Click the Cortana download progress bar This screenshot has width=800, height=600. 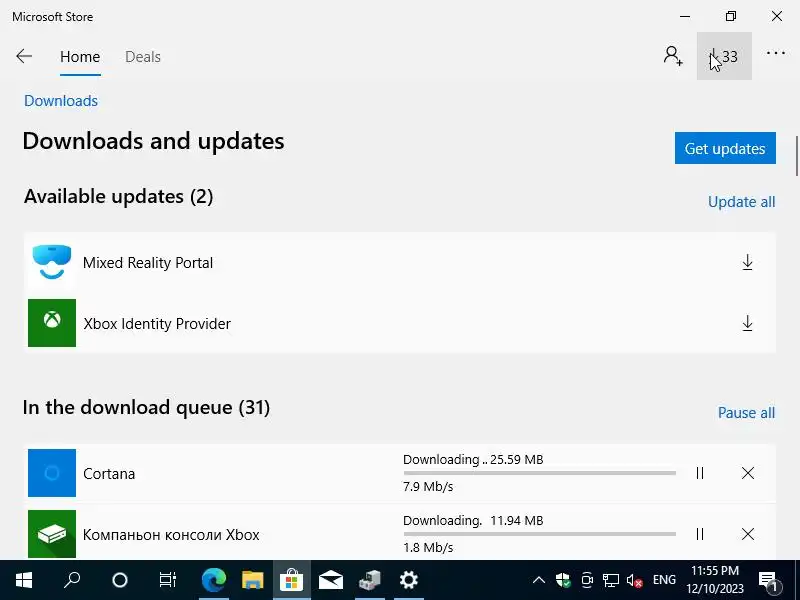click(x=540, y=473)
